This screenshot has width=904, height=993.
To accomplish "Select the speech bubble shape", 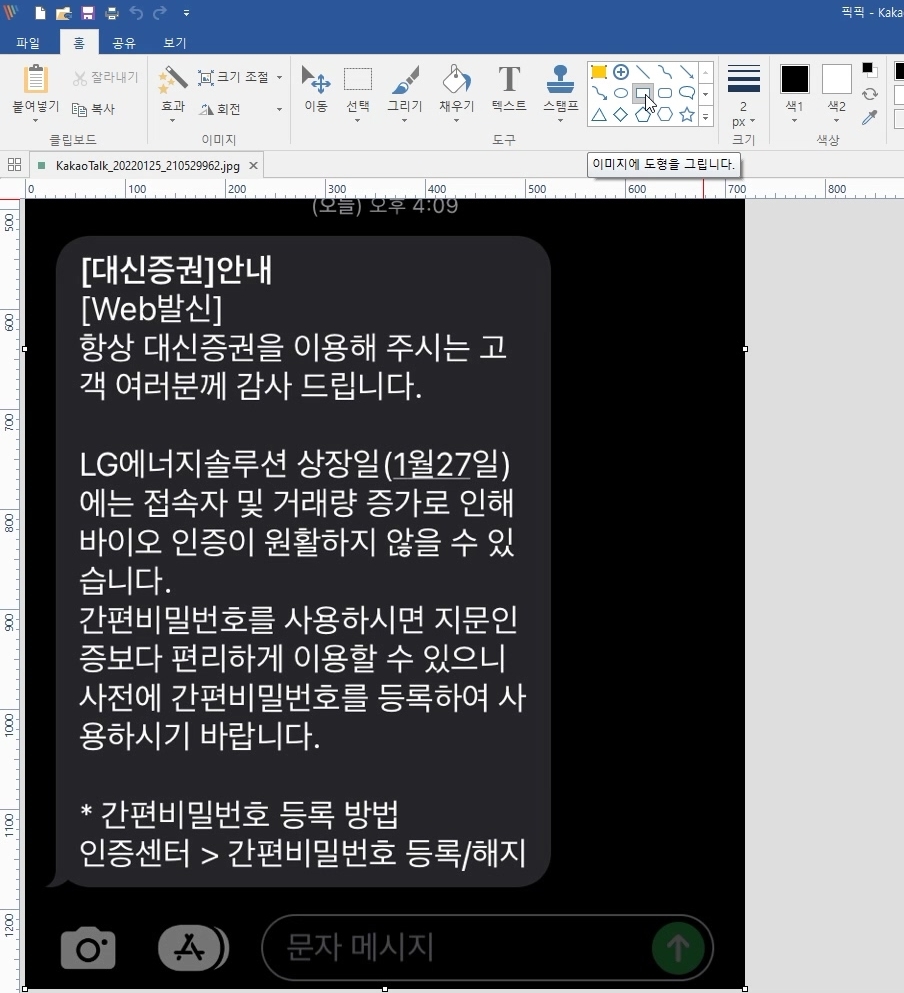I will pyautogui.click(x=687, y=93).
